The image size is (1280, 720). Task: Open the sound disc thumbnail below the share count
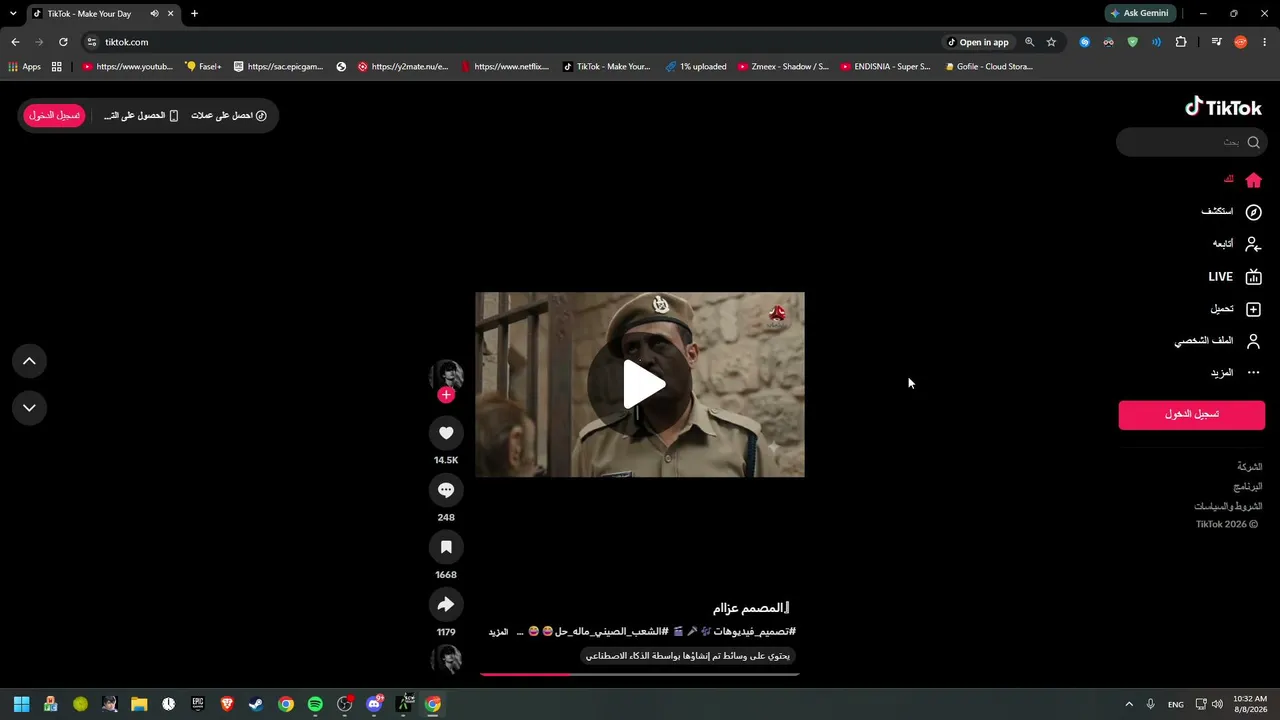click(x=446, y=659)
